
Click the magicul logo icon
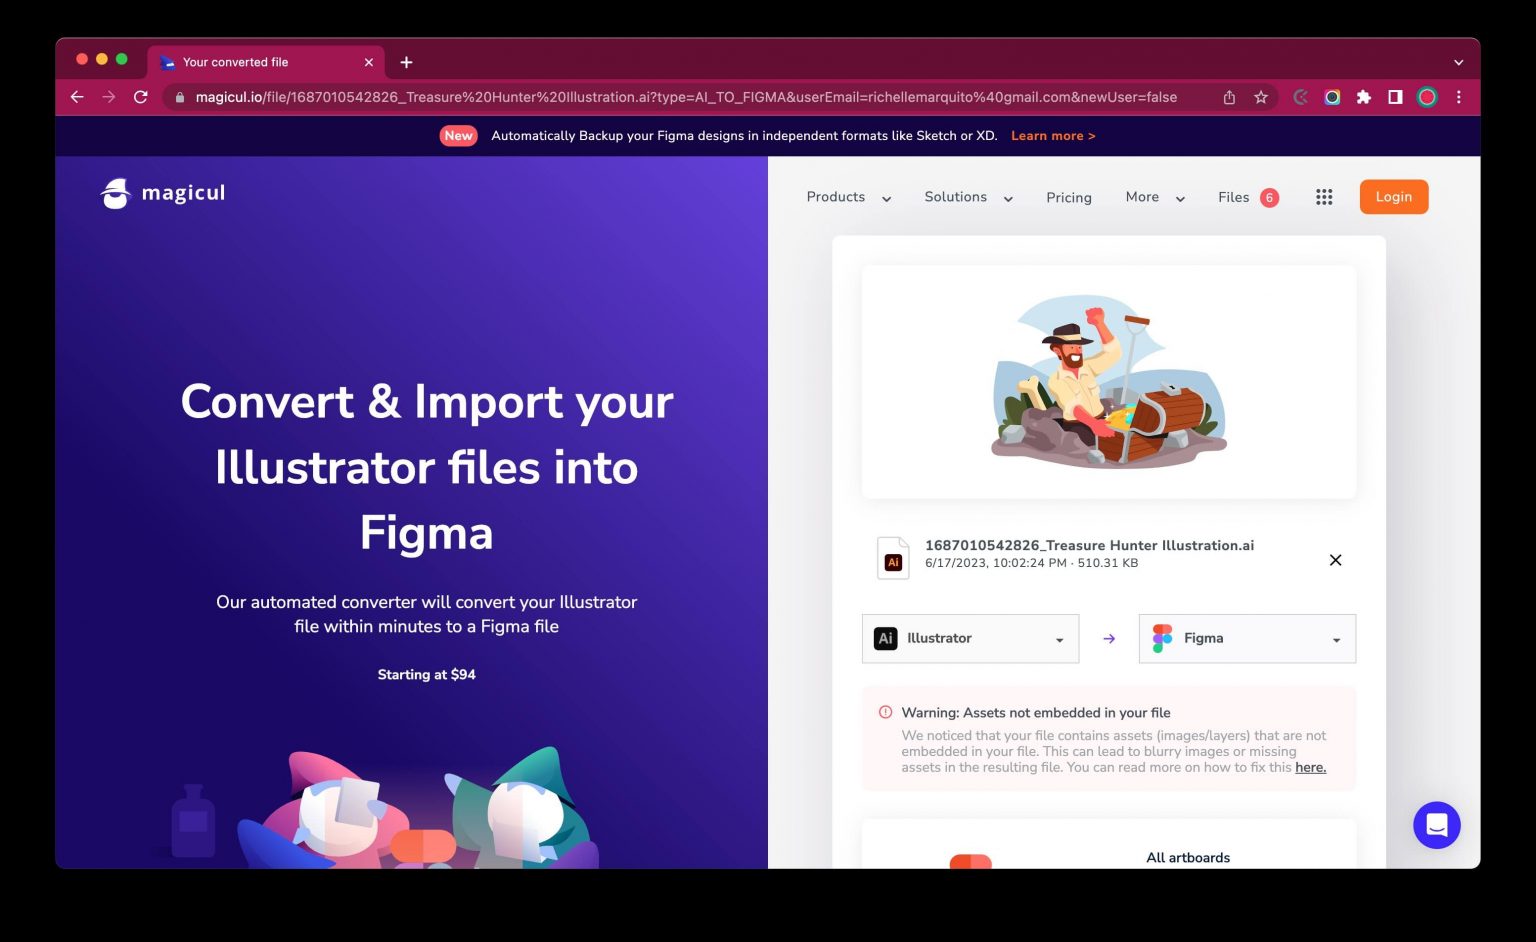[114, 193]
